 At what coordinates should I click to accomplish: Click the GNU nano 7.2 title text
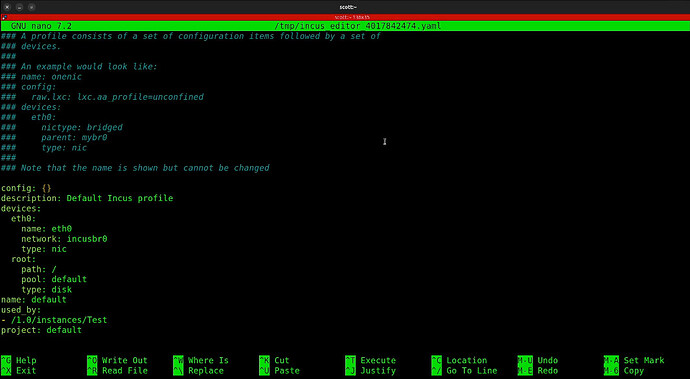41,26
